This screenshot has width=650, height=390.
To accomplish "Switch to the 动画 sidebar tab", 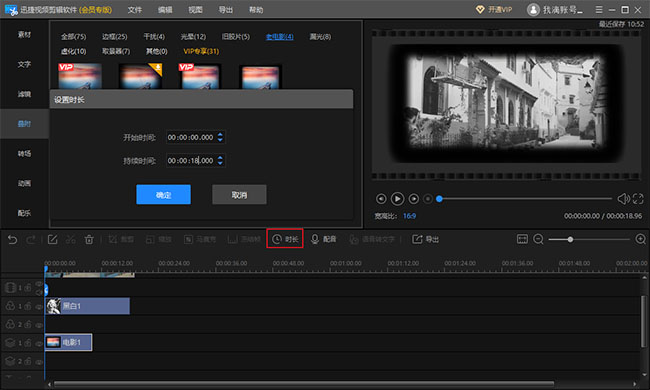I will [24, 183].
